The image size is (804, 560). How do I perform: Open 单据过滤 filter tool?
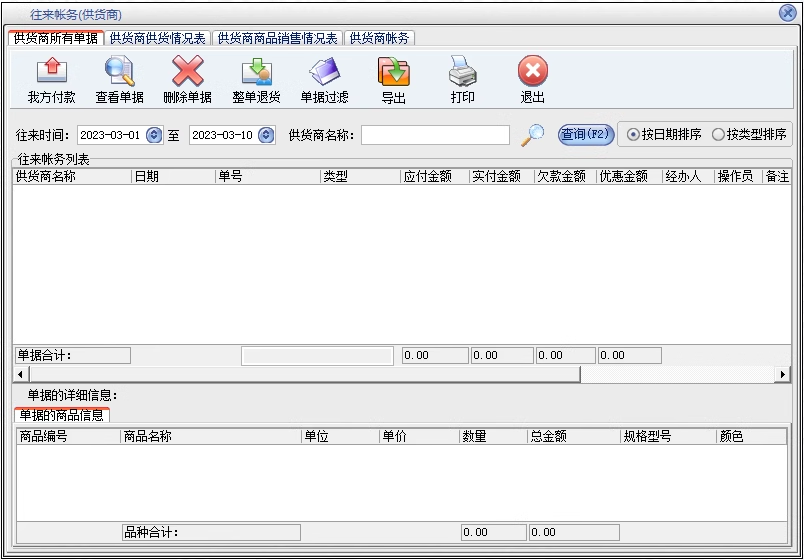[x=324, y=71]
